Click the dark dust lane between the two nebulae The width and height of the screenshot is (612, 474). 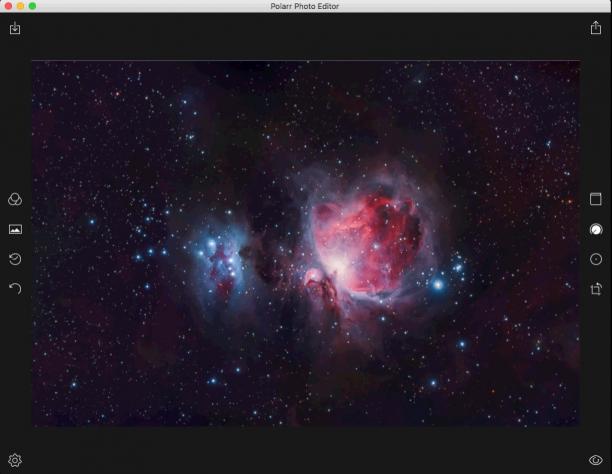(x=269, y=250)
